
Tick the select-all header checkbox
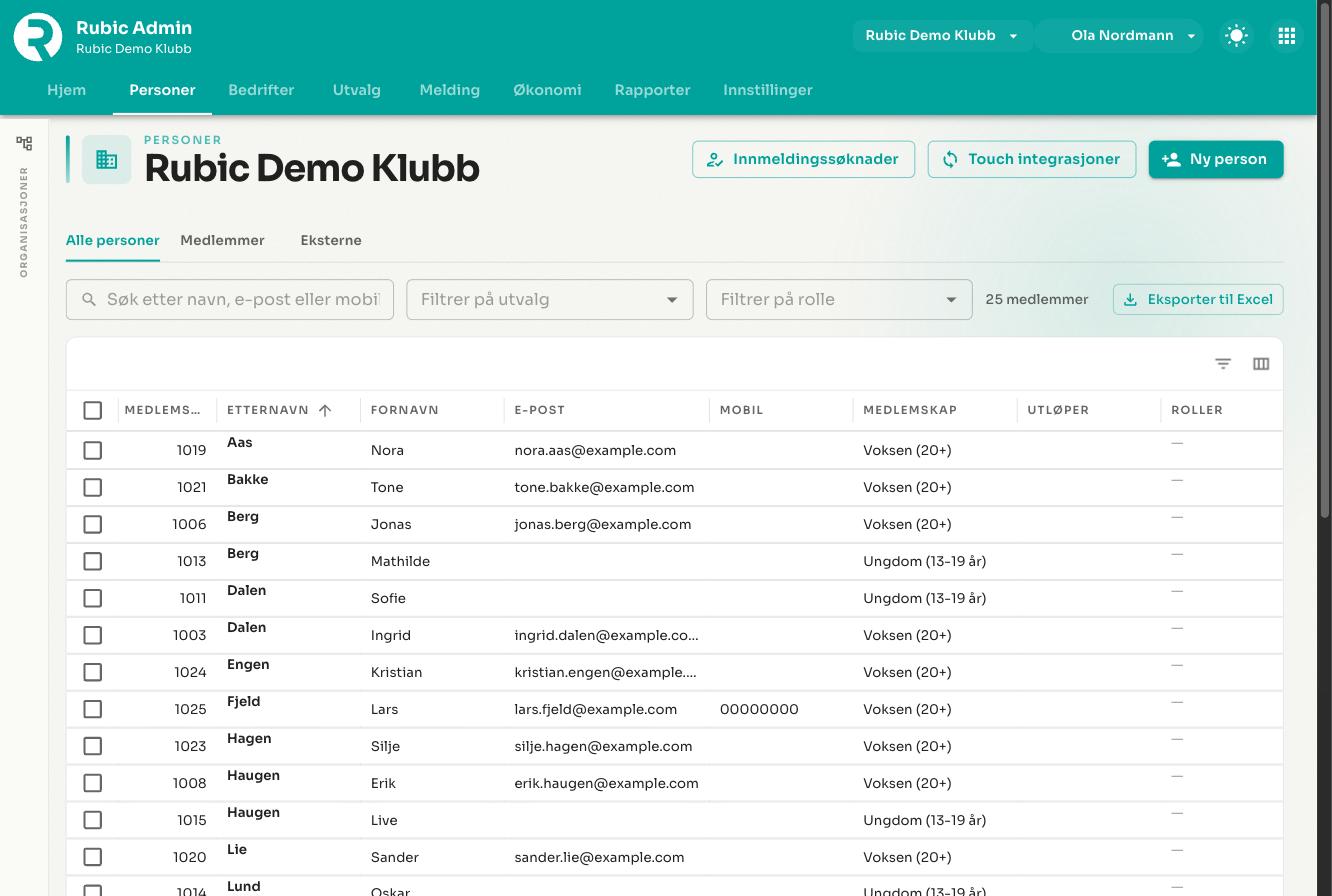[93, 410]
